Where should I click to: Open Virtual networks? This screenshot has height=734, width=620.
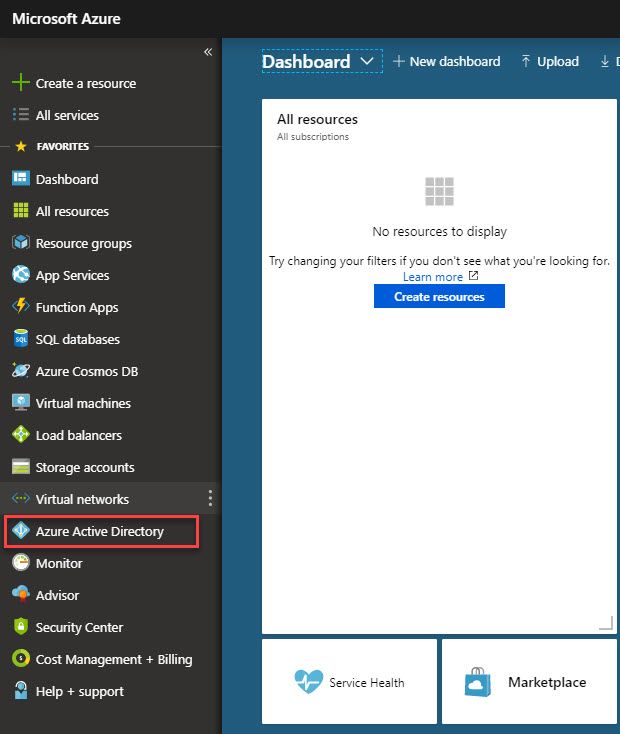tap(82, 499)
